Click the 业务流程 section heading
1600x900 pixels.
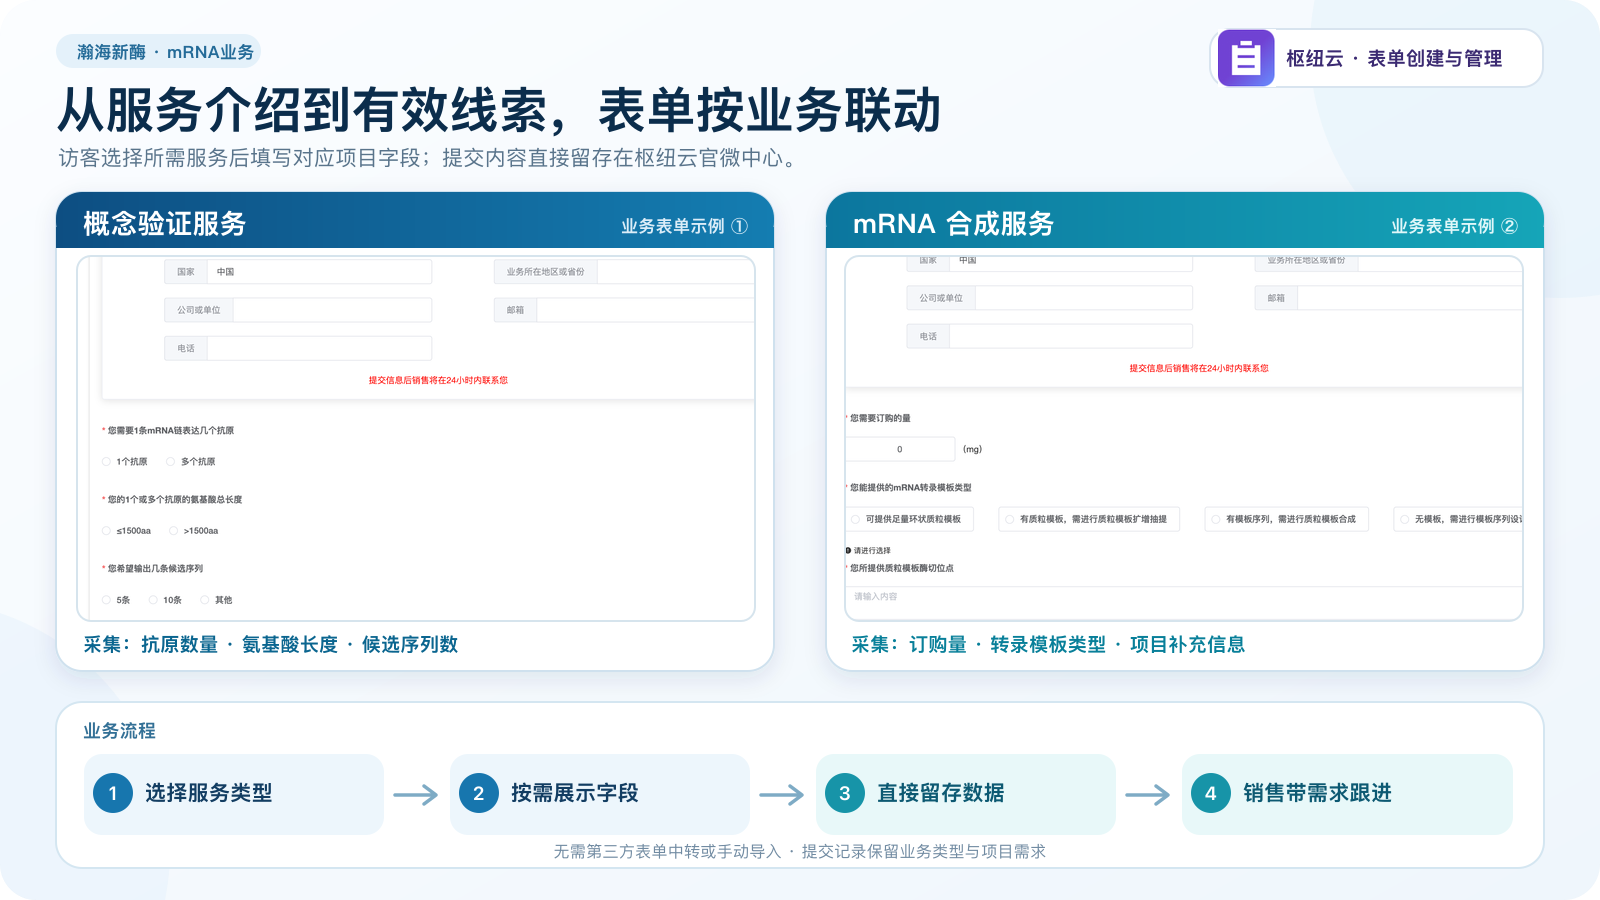119,731
